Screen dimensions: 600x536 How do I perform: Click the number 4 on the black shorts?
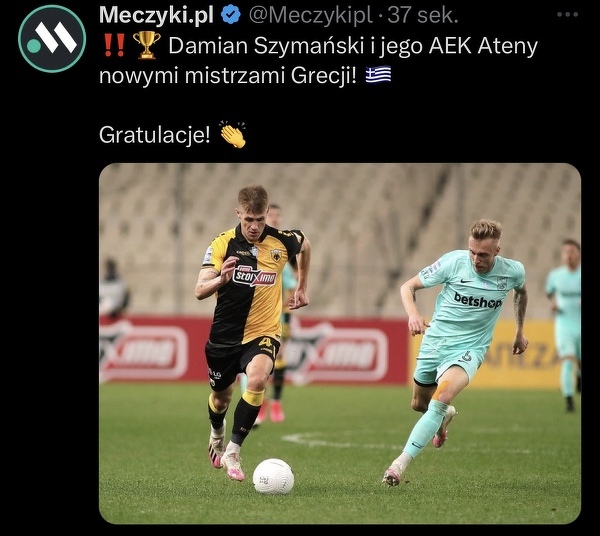[x=265, y=342]
